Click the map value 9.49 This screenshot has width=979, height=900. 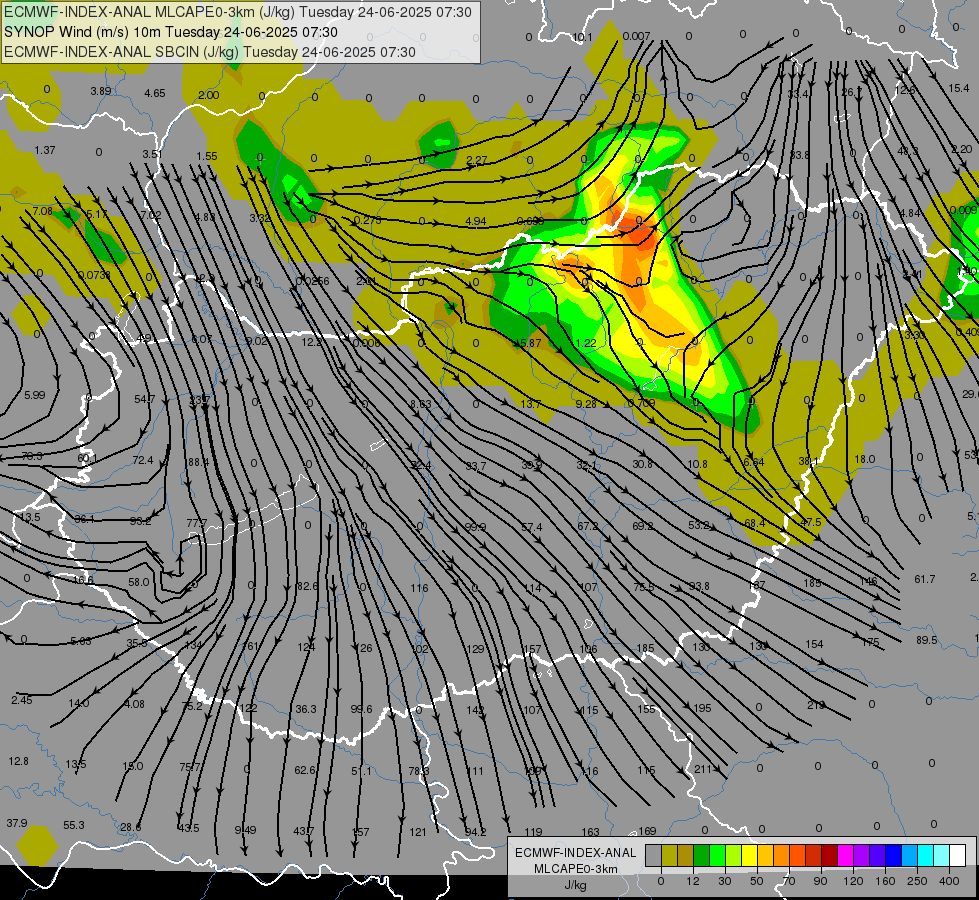245,830
